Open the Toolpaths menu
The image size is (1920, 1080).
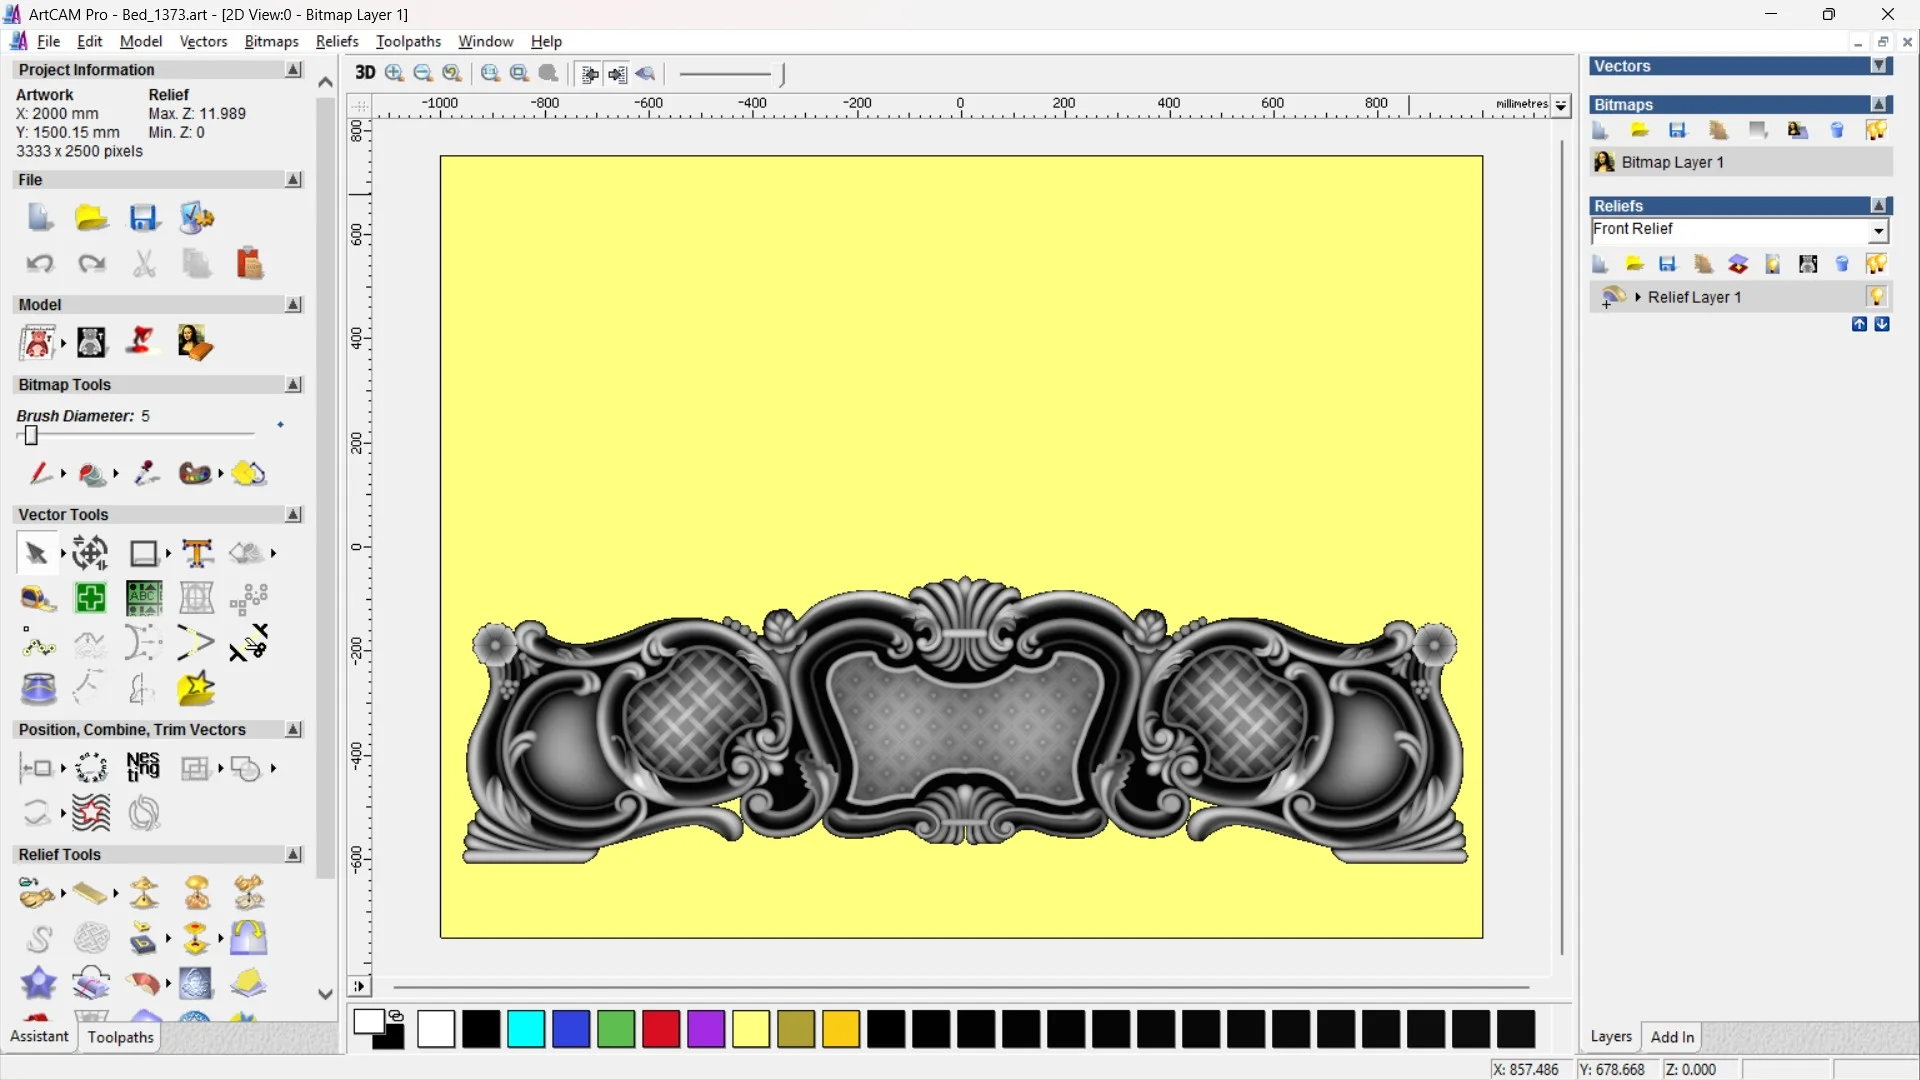408,41
